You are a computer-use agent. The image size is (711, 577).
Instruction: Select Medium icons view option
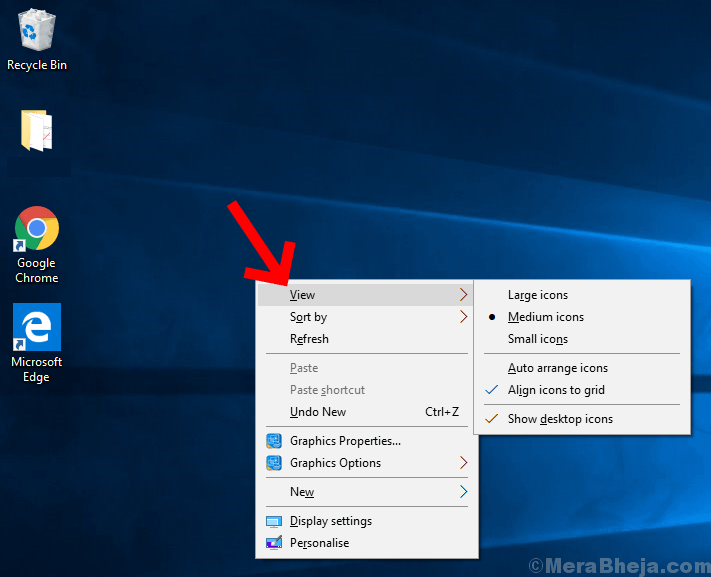[582, 317]
